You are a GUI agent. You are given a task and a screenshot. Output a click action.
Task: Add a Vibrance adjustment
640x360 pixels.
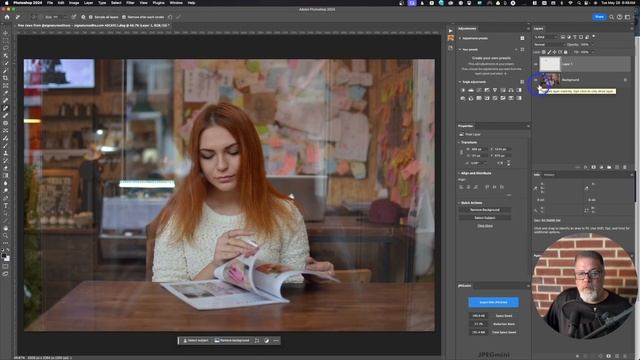click(495, 90)
